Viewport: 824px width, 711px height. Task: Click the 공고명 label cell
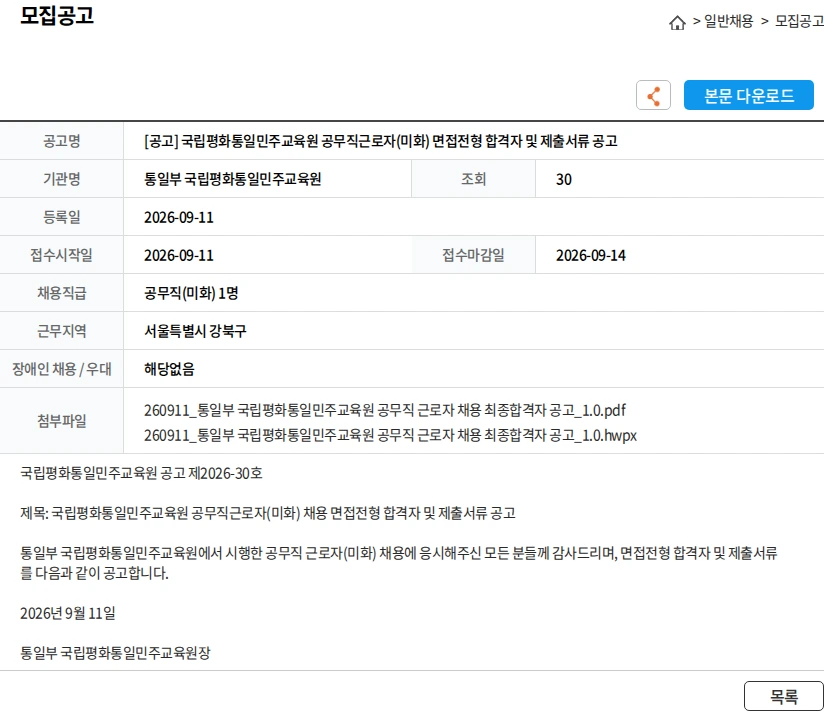point(61,141)
